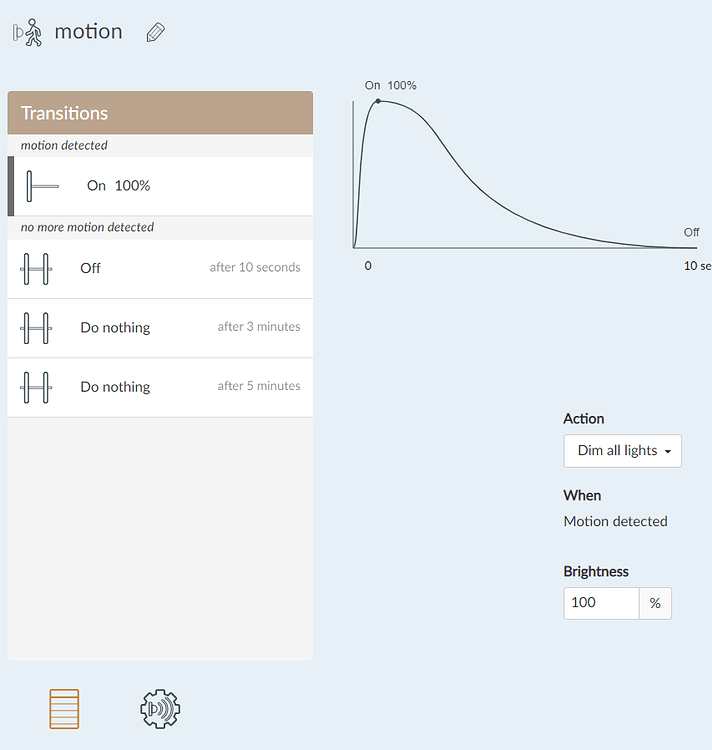
Task: Click the Off label on the graph
Action: (x=691, y=232)
